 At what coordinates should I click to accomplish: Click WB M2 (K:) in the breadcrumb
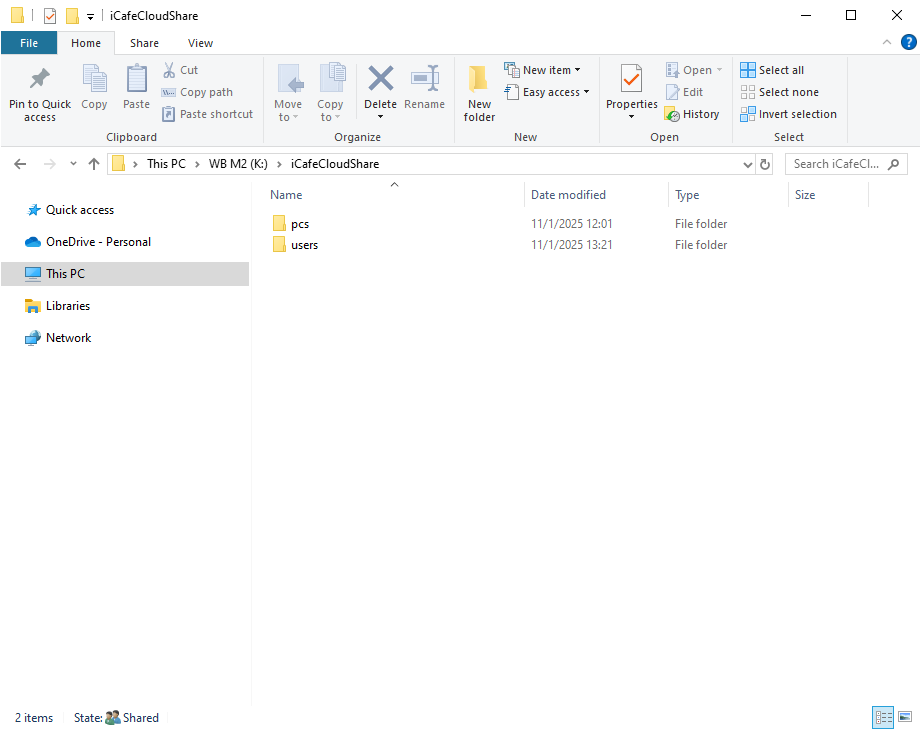(236, 164)
